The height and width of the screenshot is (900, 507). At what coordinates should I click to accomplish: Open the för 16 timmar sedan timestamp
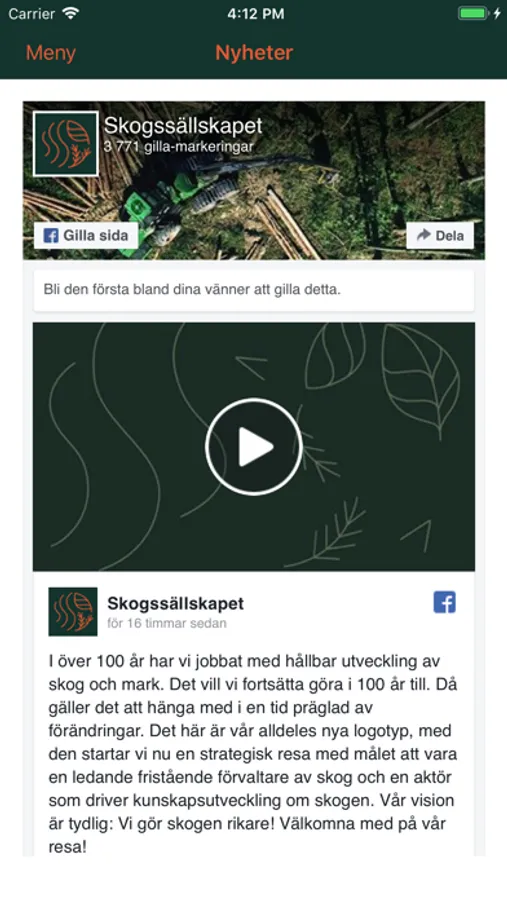[167, 623]
